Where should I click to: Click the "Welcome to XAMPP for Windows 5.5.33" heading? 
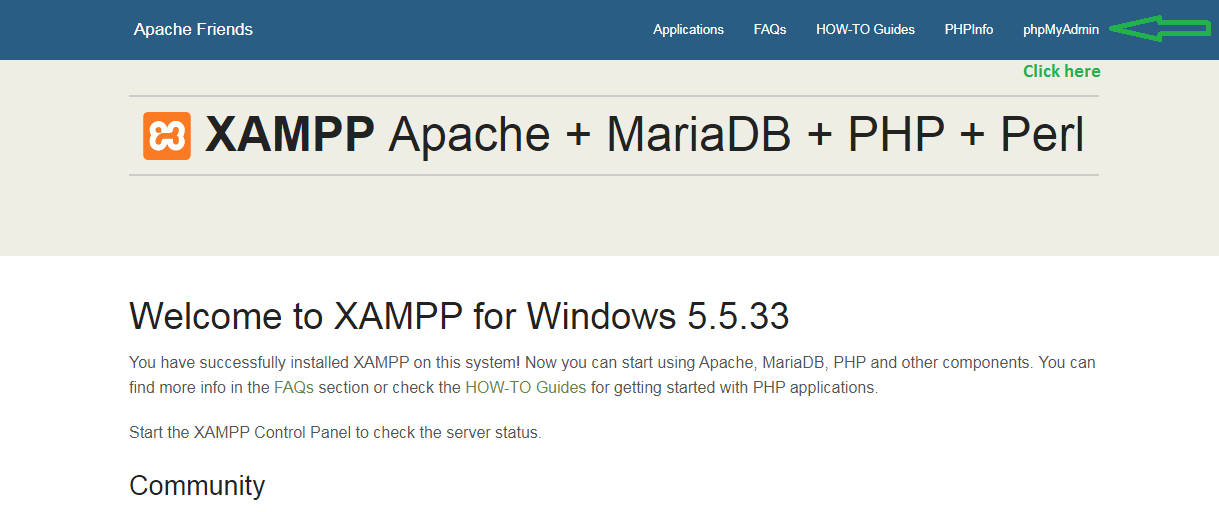459,316
